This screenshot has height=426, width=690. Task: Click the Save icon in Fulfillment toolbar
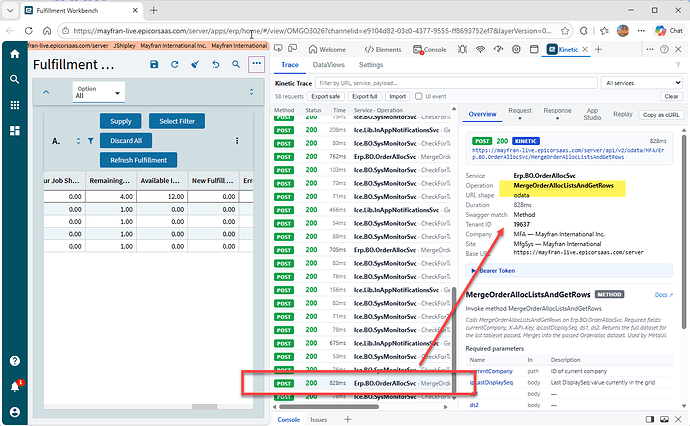point(154,64)
